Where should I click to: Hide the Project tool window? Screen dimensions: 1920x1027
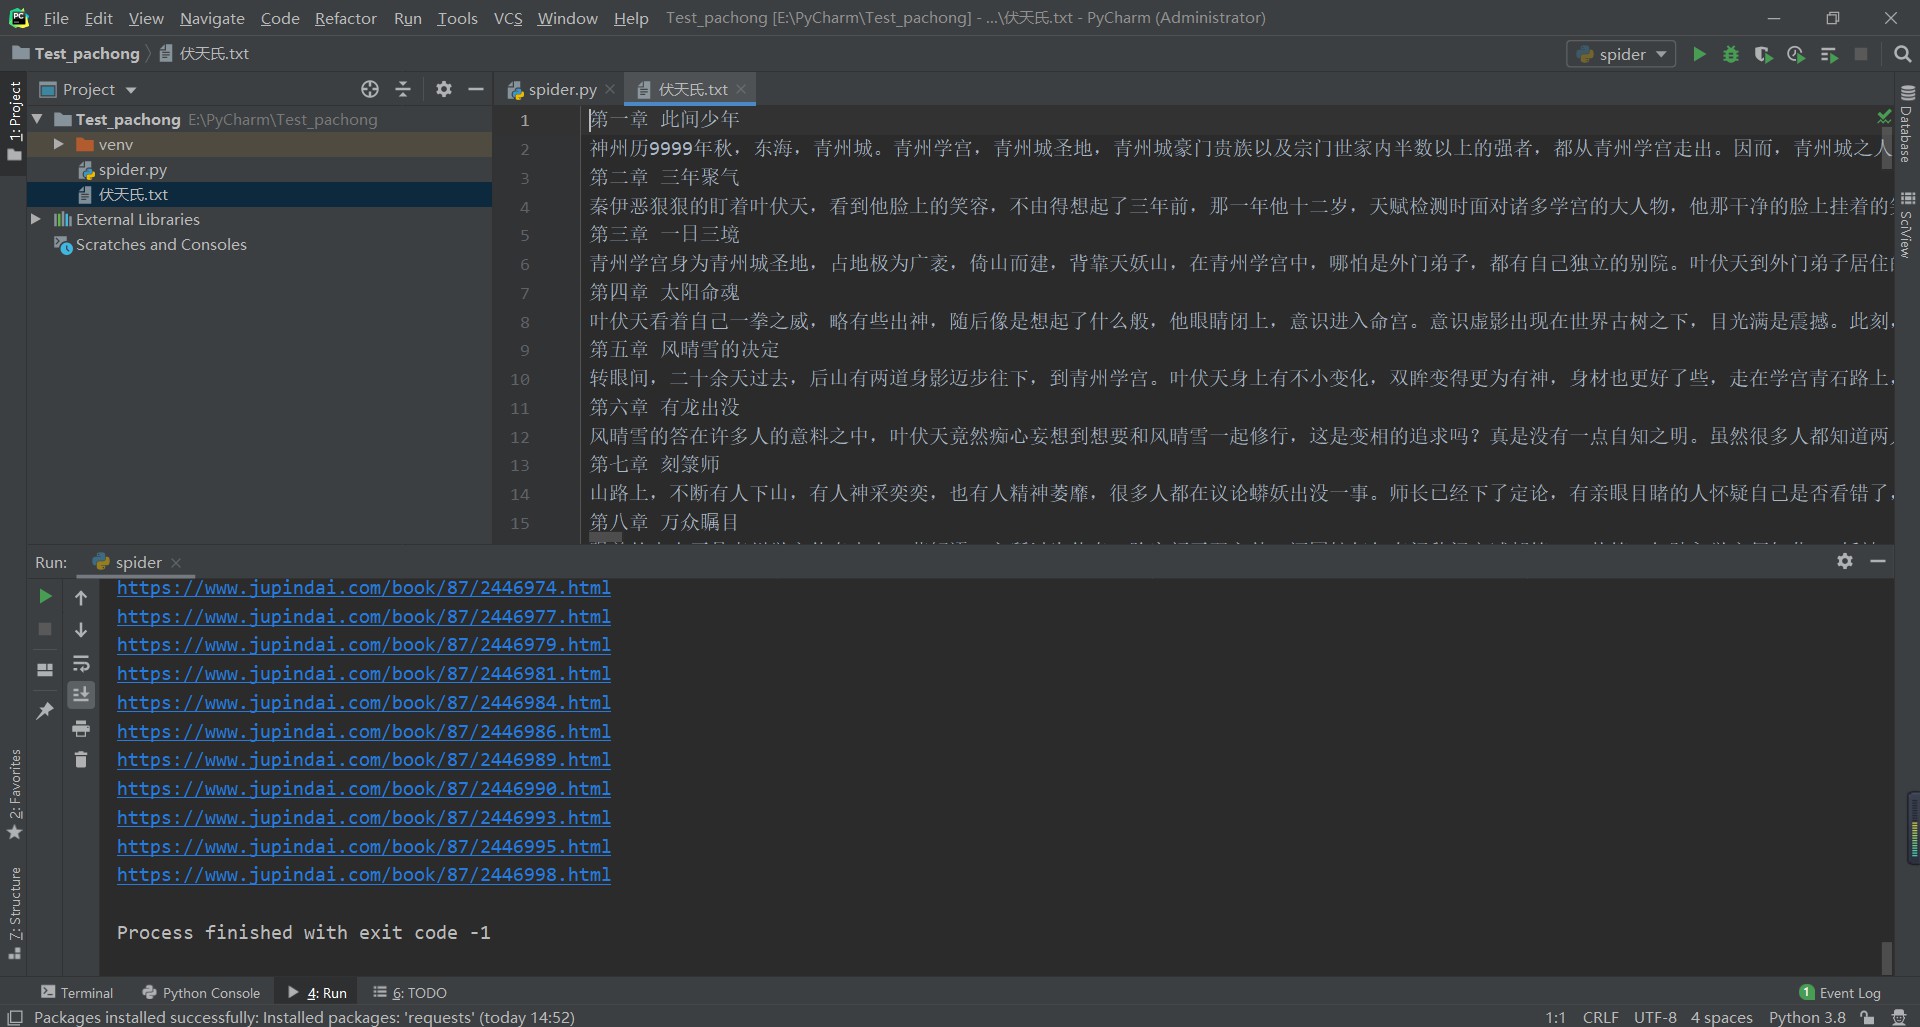point(476,89)
